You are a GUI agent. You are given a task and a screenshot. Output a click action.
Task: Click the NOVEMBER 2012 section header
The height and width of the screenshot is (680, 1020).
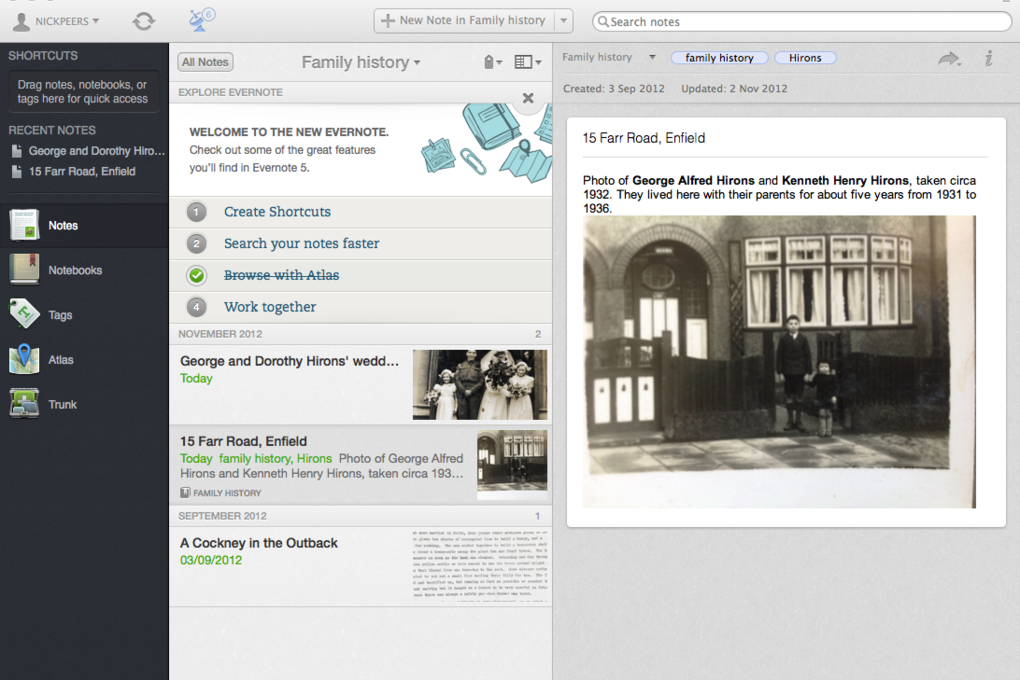click(x=360, y=334)
